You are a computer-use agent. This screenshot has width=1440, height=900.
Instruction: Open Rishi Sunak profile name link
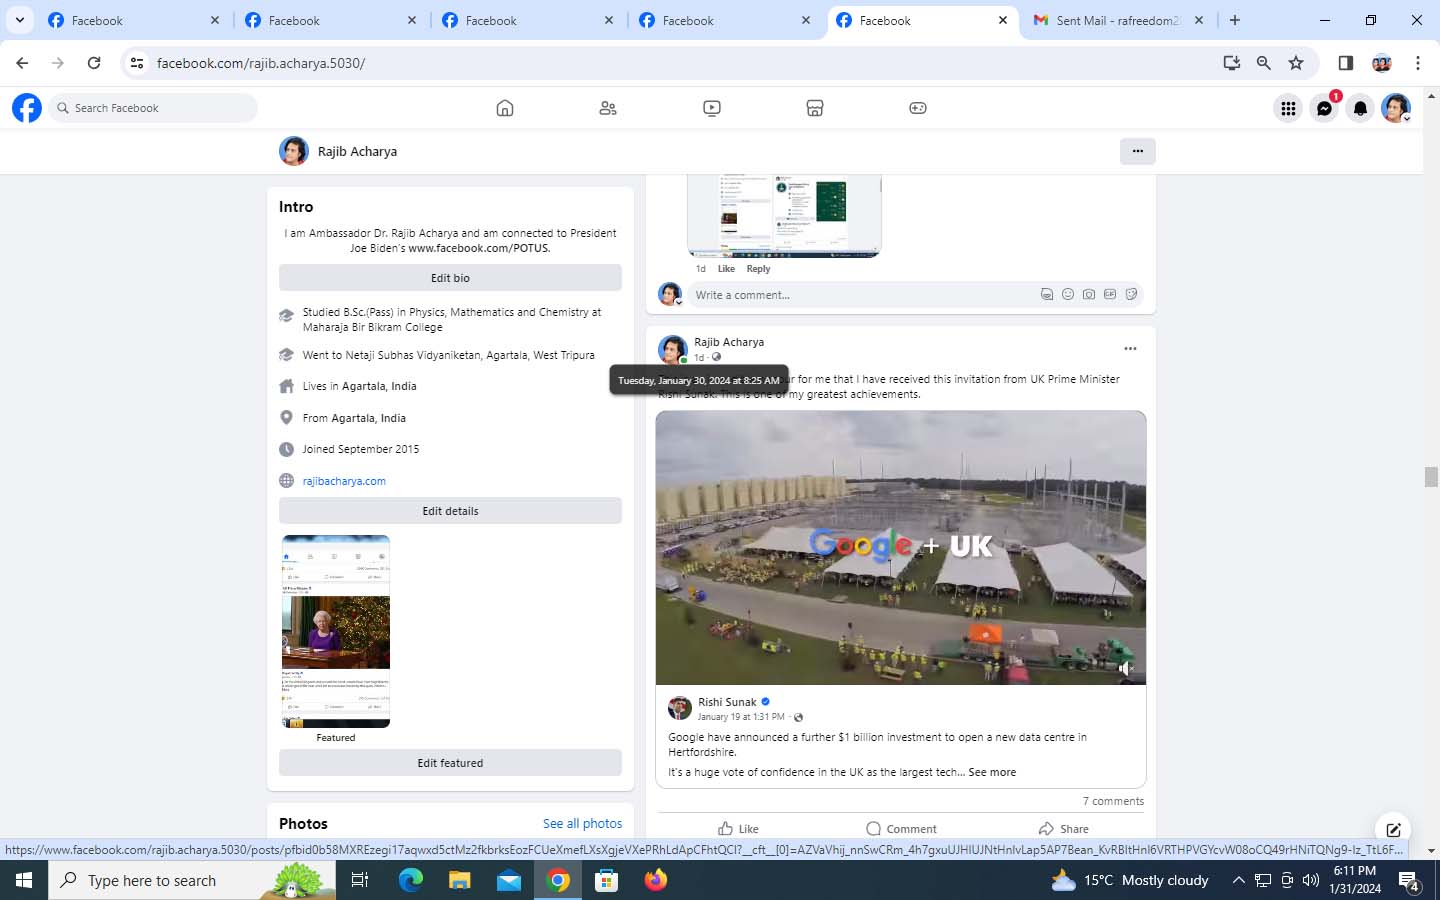pyautogui.click(x=727, y=702)
